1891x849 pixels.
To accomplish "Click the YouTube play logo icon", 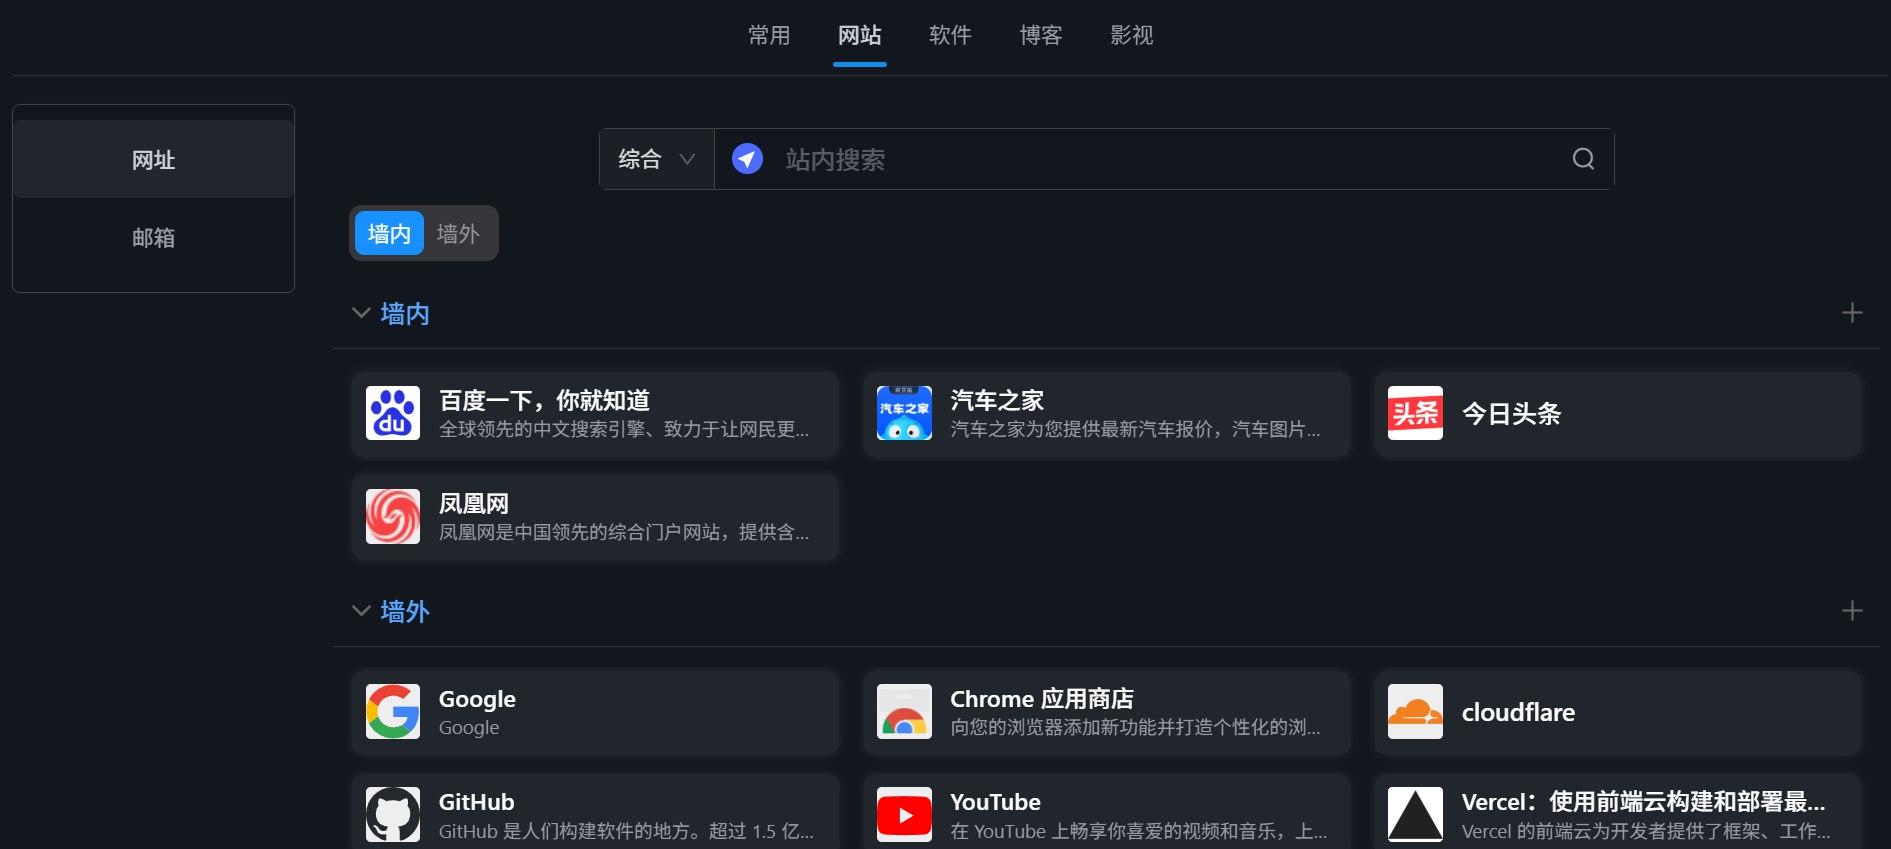I will click(904, 814).
